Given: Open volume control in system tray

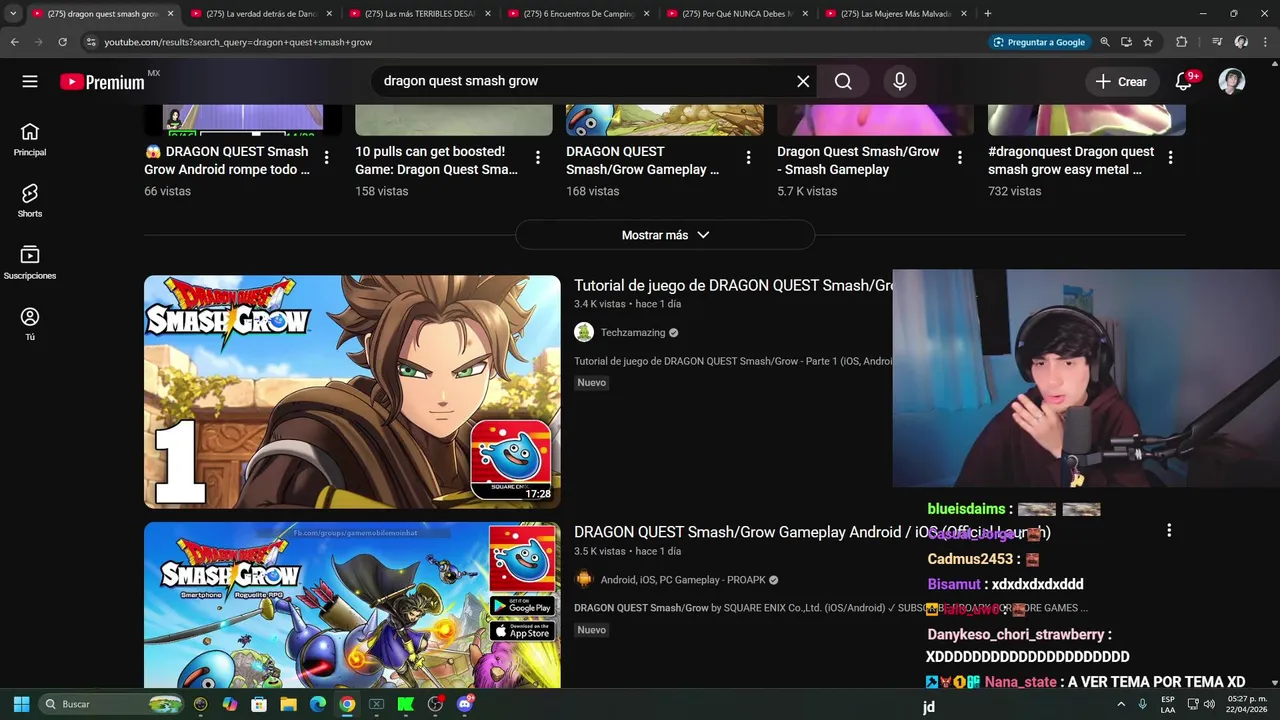Looking at the screenshot, I should coord(1209,704).
